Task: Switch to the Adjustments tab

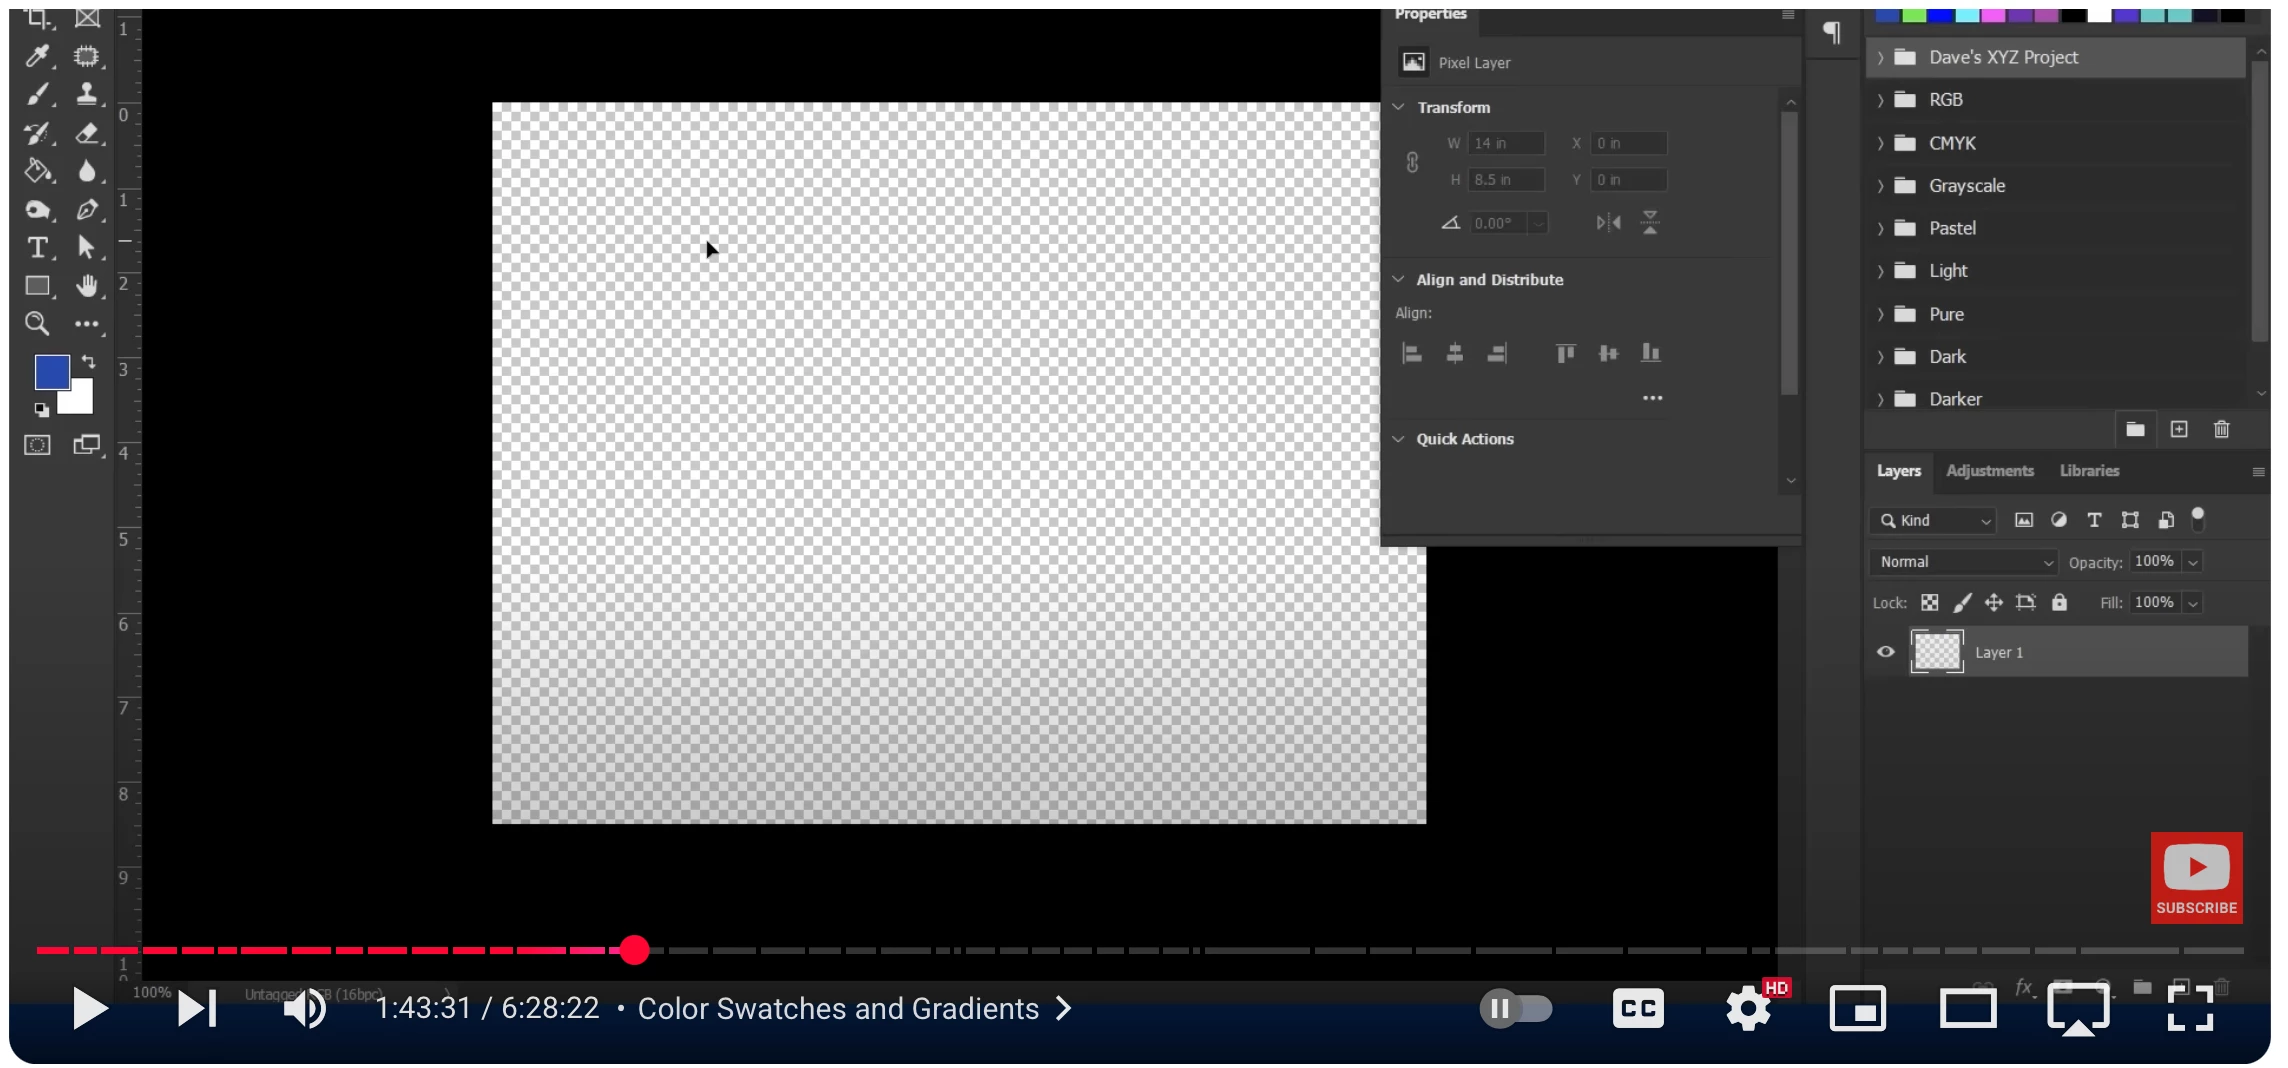Action: (1990, 471)
